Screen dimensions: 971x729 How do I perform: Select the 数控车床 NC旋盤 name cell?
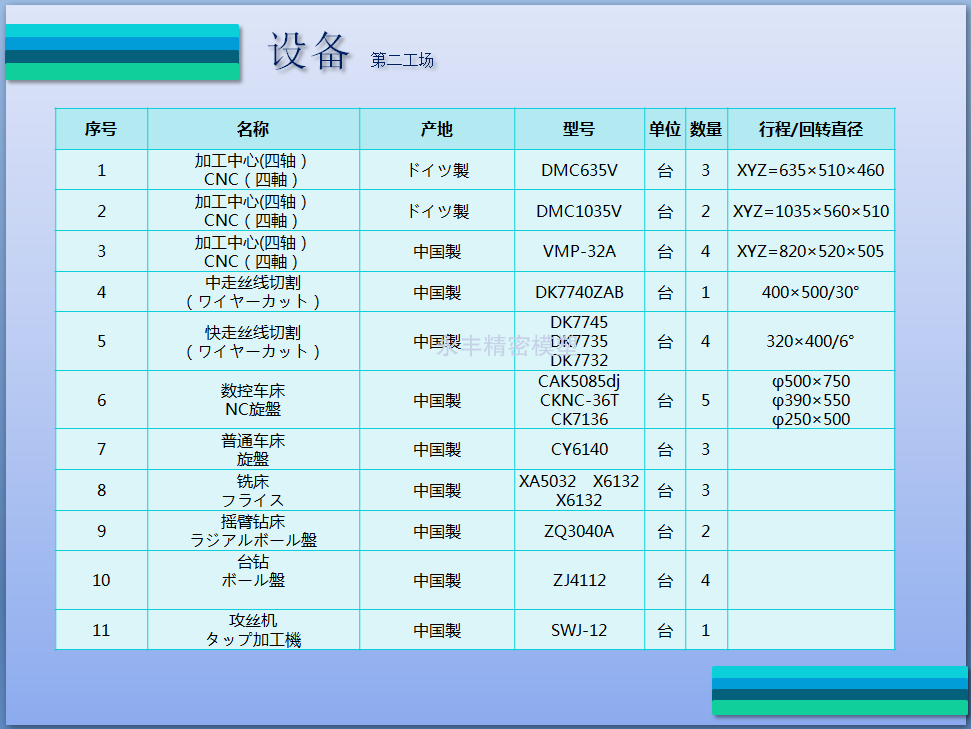[253, 399]
